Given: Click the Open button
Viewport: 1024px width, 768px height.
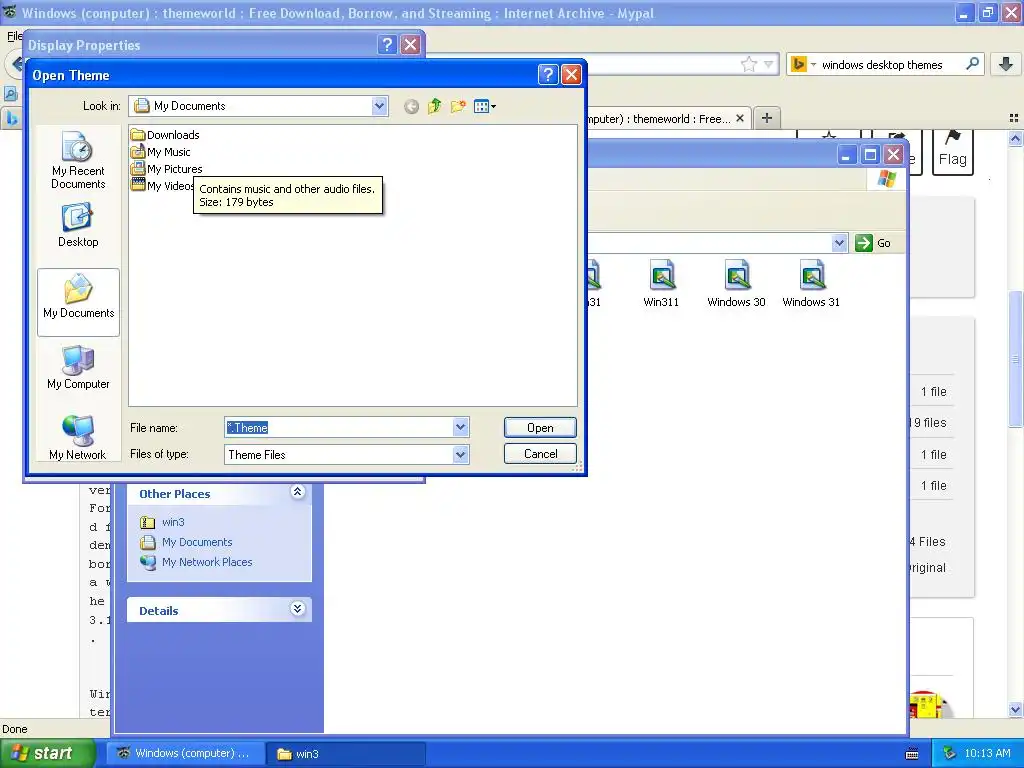Looking at the screenshot, I should click(540, 428).
